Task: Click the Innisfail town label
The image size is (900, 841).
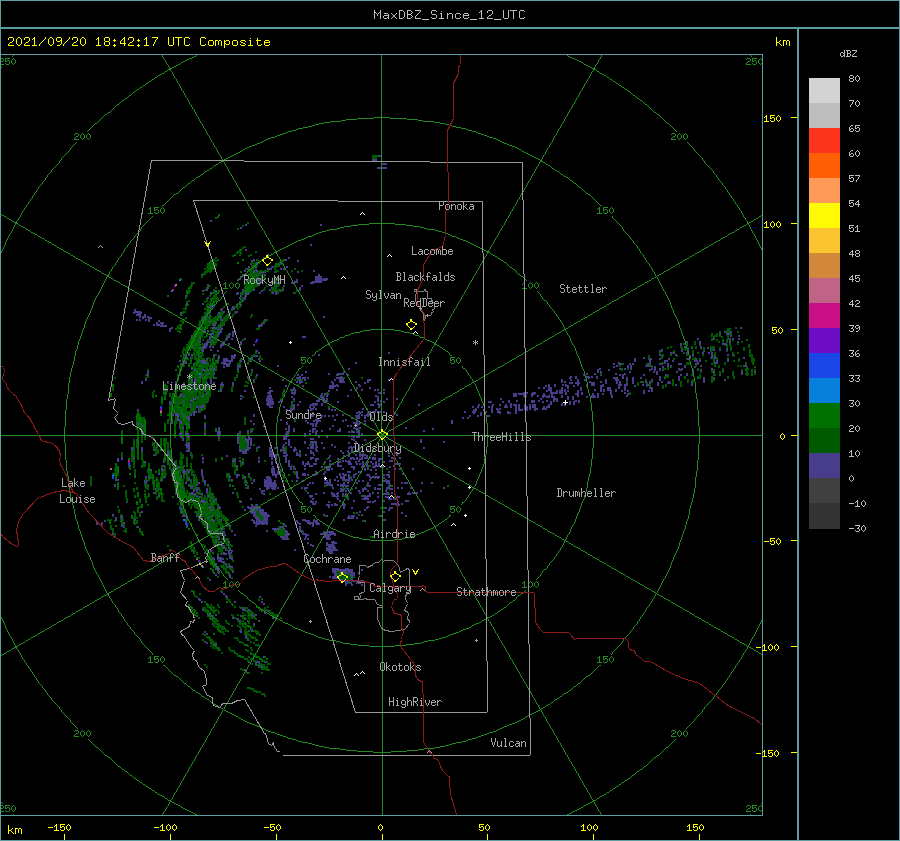Action: (x=404, y=362)
